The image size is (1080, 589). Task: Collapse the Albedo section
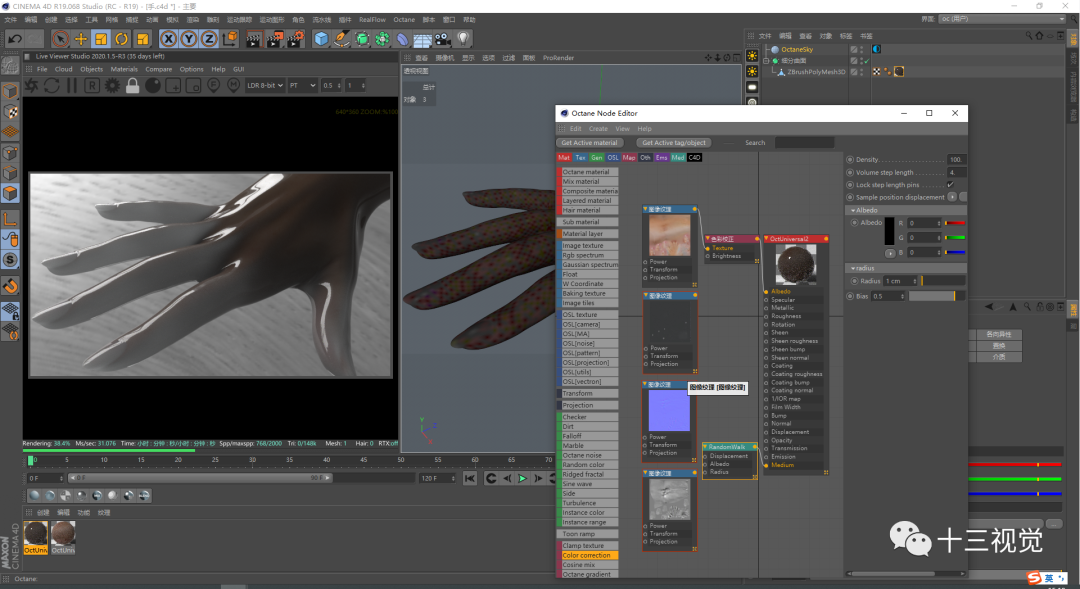[853, 210]
